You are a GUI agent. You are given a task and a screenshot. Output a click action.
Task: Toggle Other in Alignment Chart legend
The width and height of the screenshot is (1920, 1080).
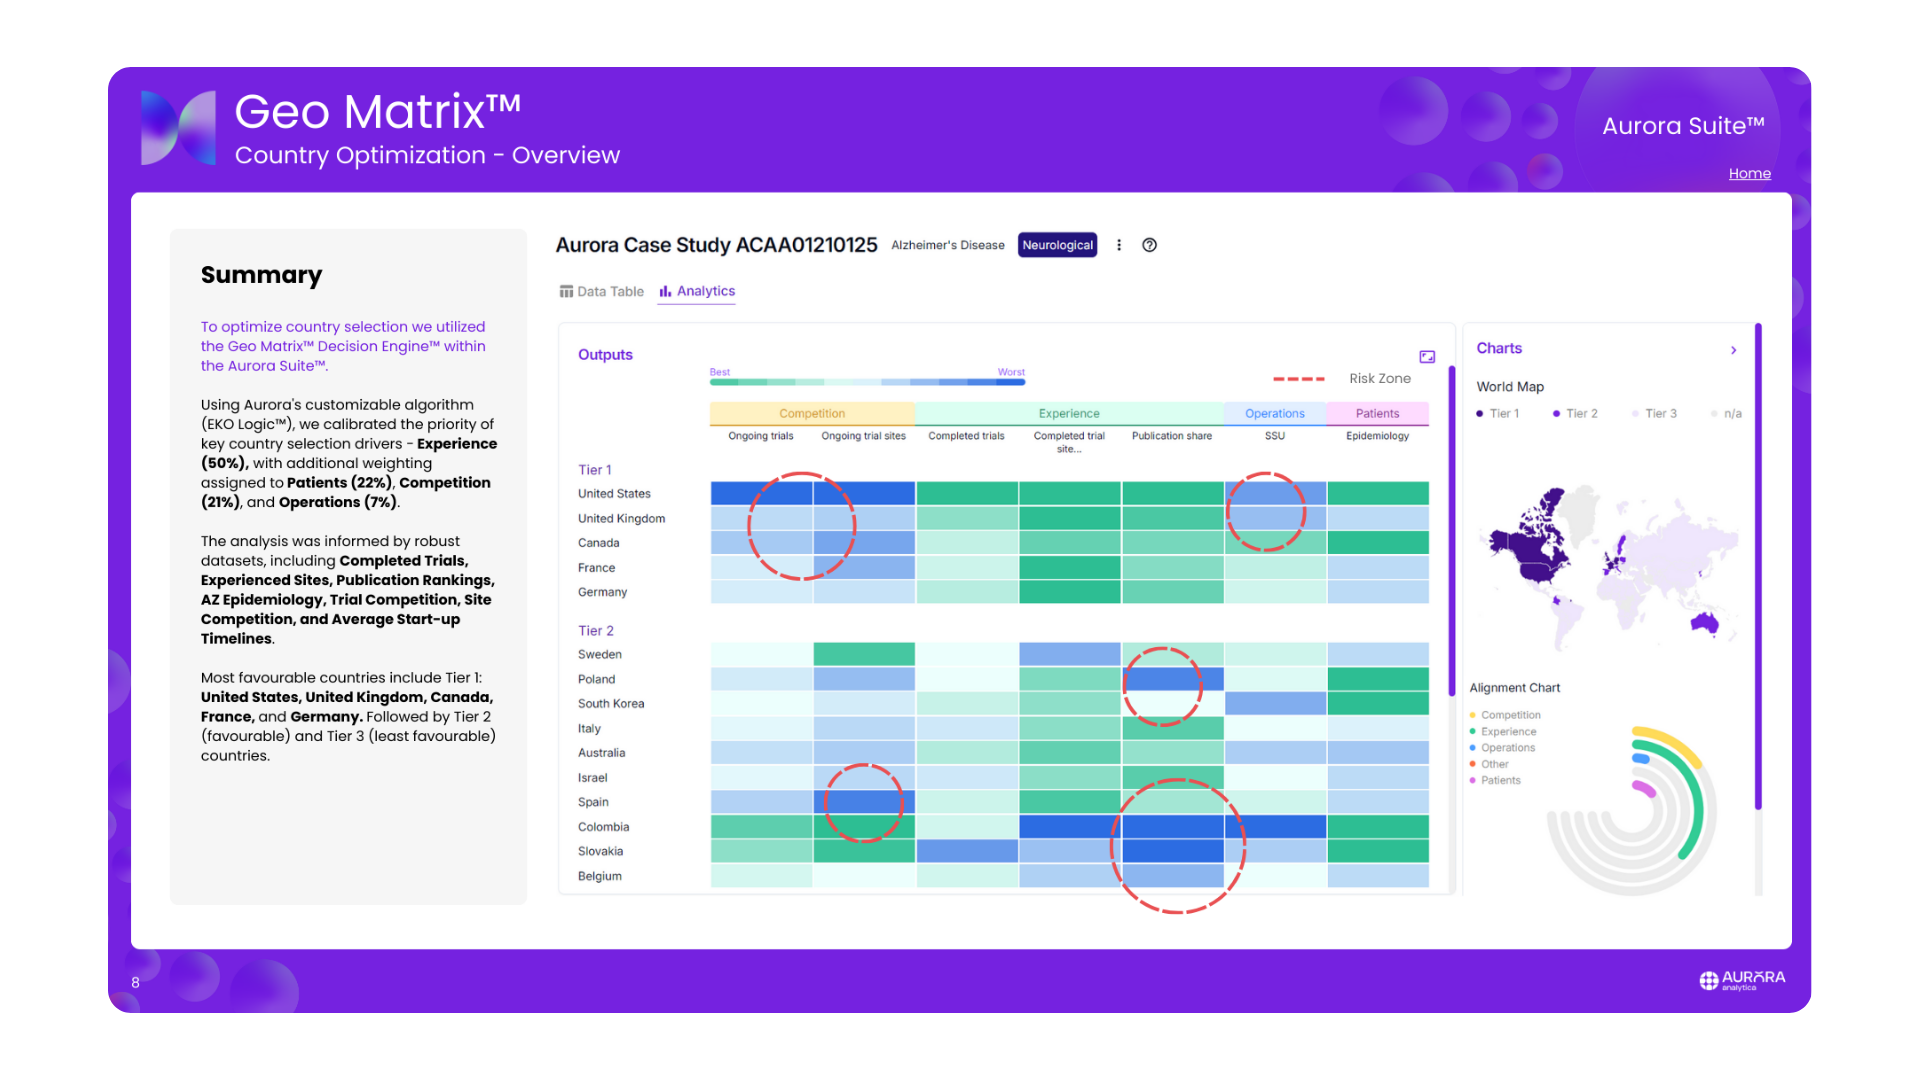pyautogui.click(x=1489, y=765)
